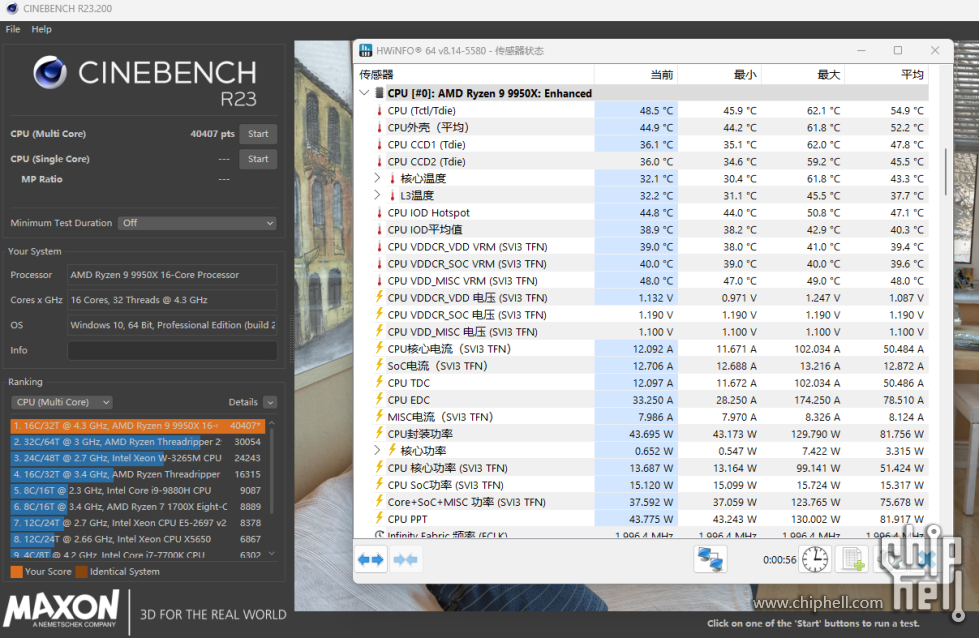The height and width of the screenshot is (638, 979).
Task: Click the MAXON logo at the bottom left
Action: pyautogui.click(x=61, y=609)
